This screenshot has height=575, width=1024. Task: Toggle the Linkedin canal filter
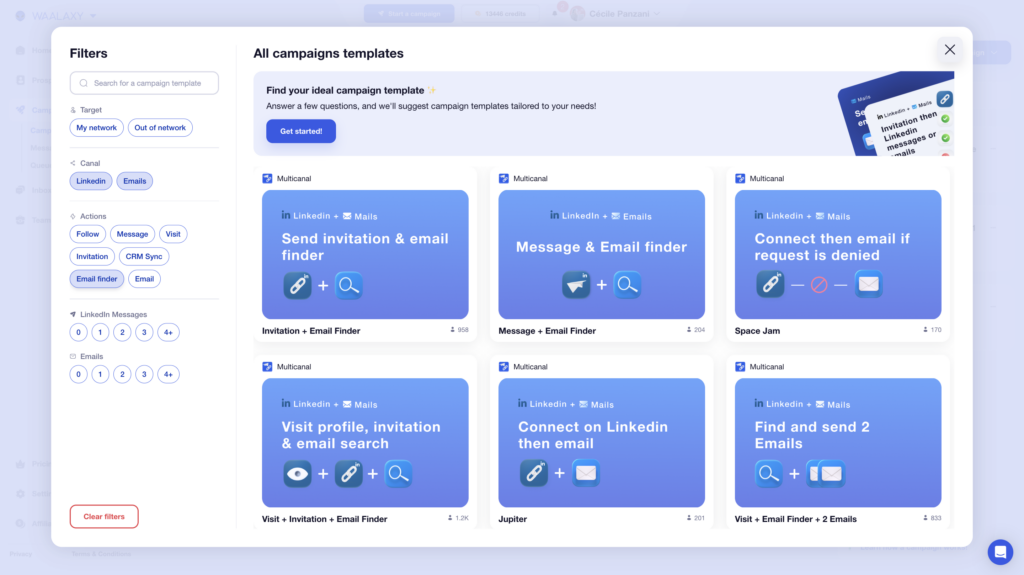(x=91, y=181)
